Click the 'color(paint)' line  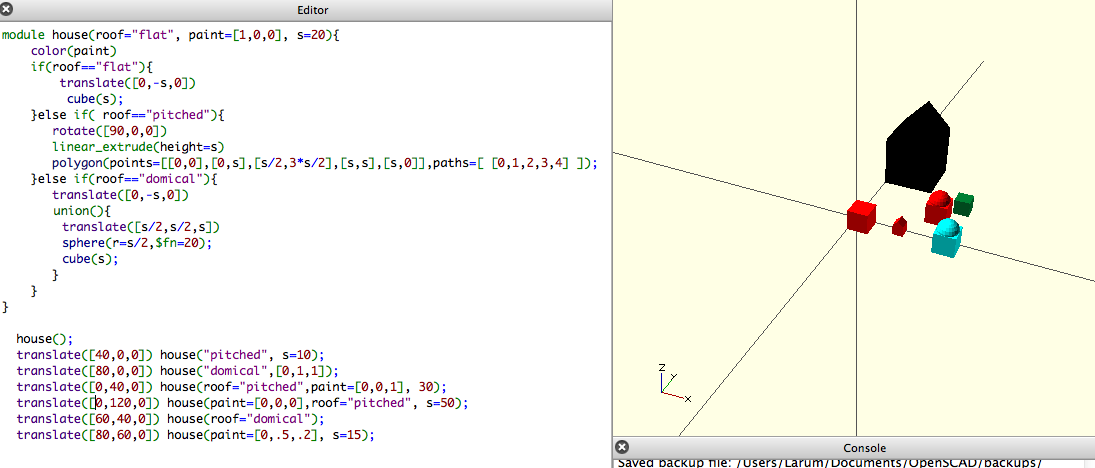click(73, 50)
